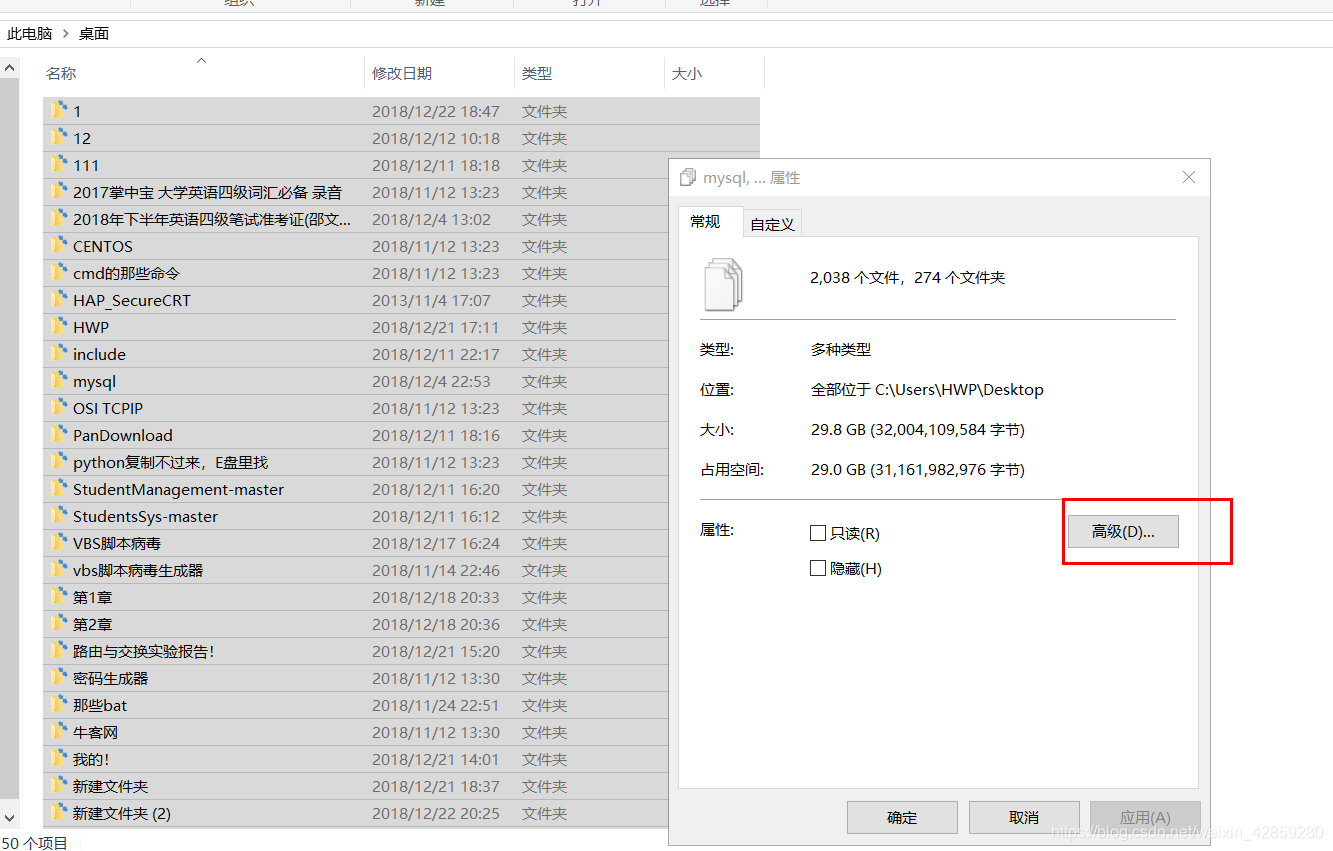Screen dimensions: 1333x851
Task: Close the properties dialog
Action: tap(1189, 177)
